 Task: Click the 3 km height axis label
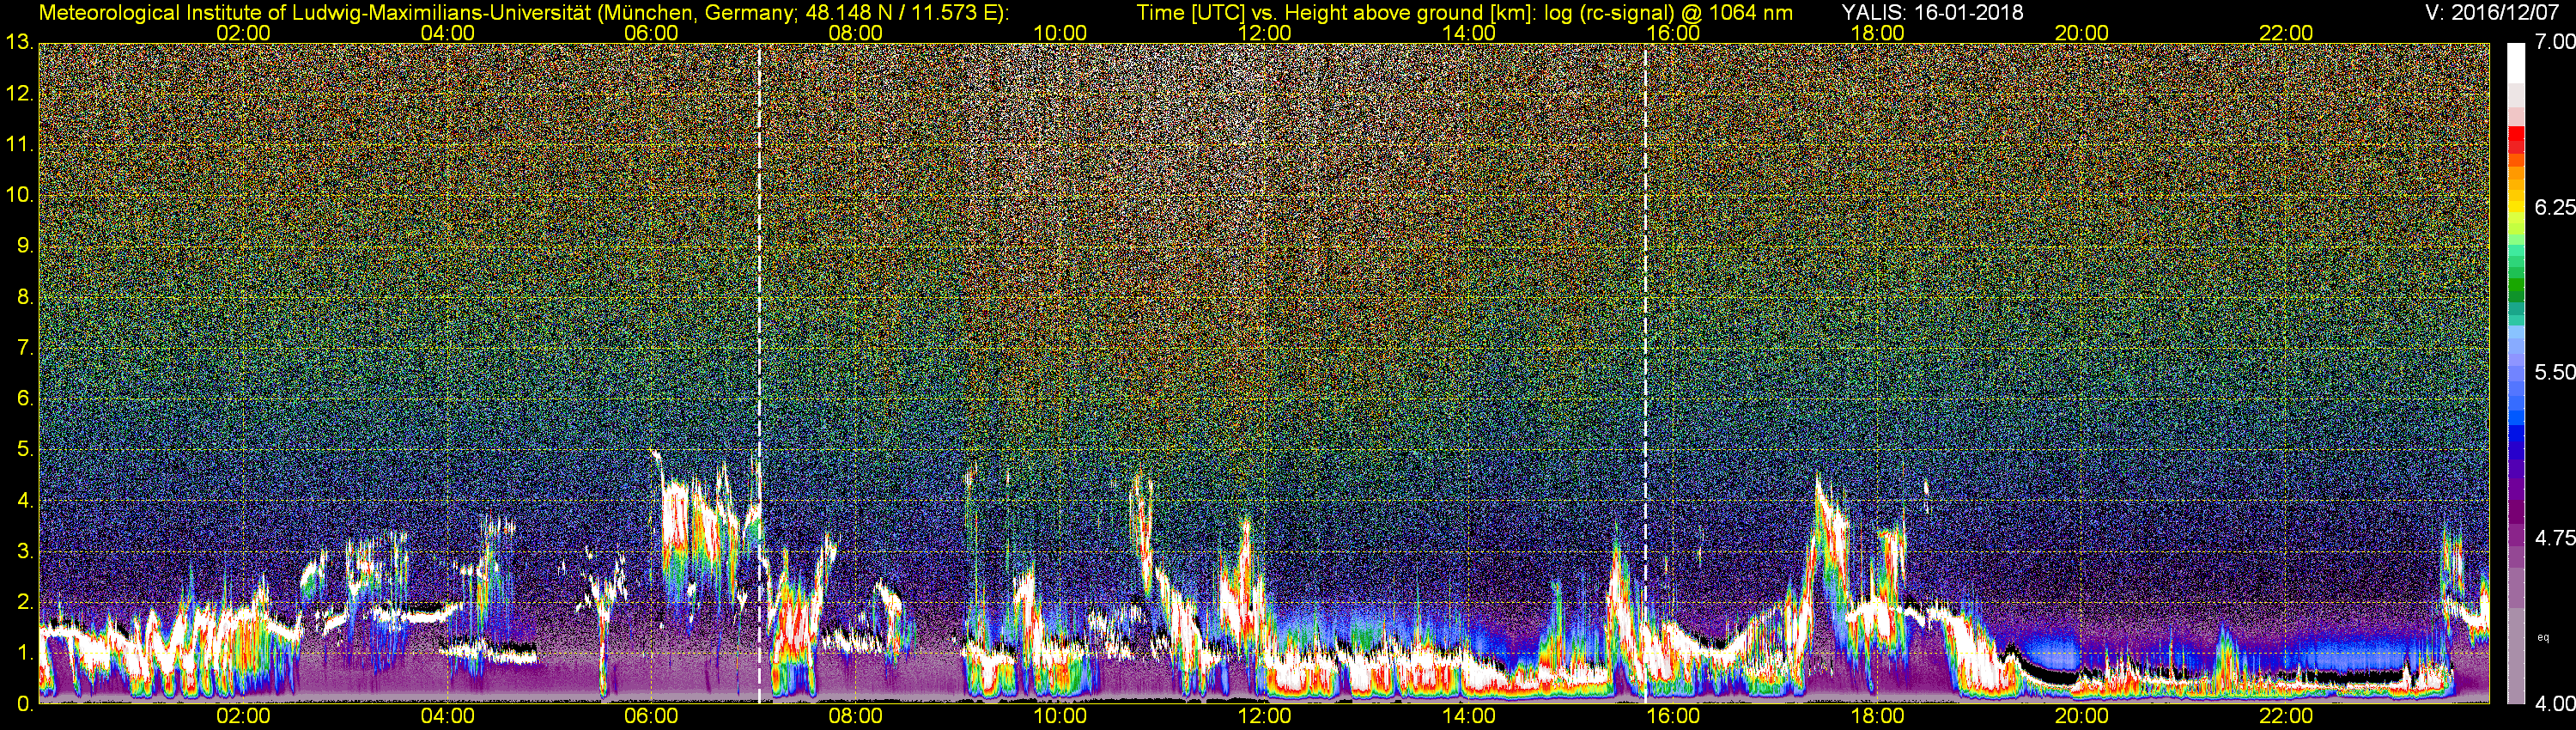coord(25,552)
